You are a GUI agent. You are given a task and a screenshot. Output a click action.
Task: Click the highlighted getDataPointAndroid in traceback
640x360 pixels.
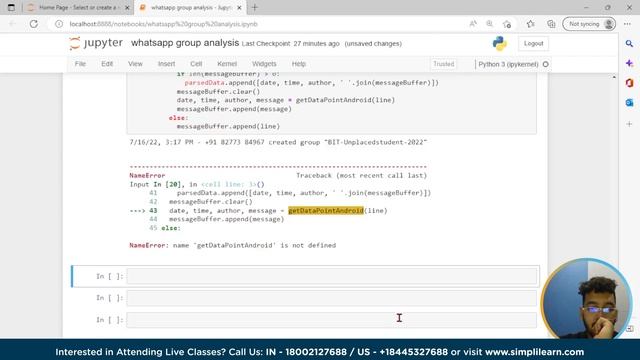coord(326,211)
